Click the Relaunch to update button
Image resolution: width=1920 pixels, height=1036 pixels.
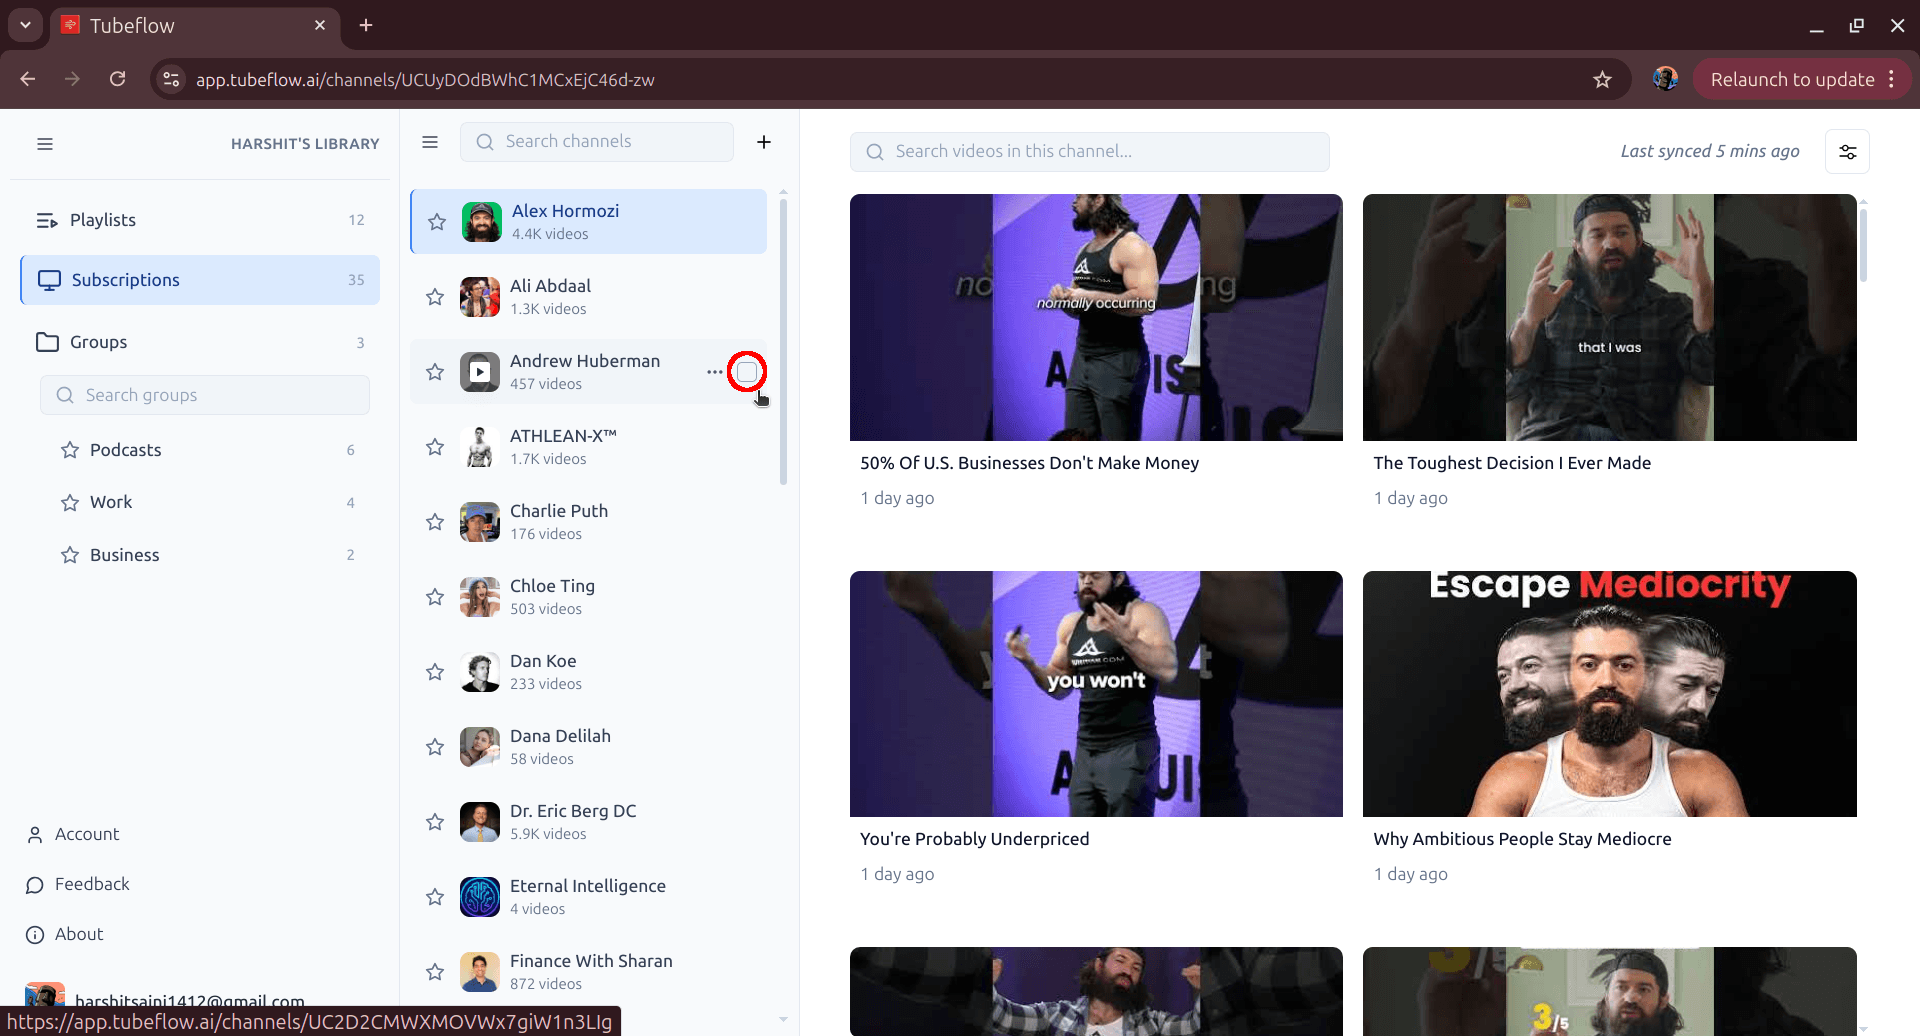tap(1792, 79)
